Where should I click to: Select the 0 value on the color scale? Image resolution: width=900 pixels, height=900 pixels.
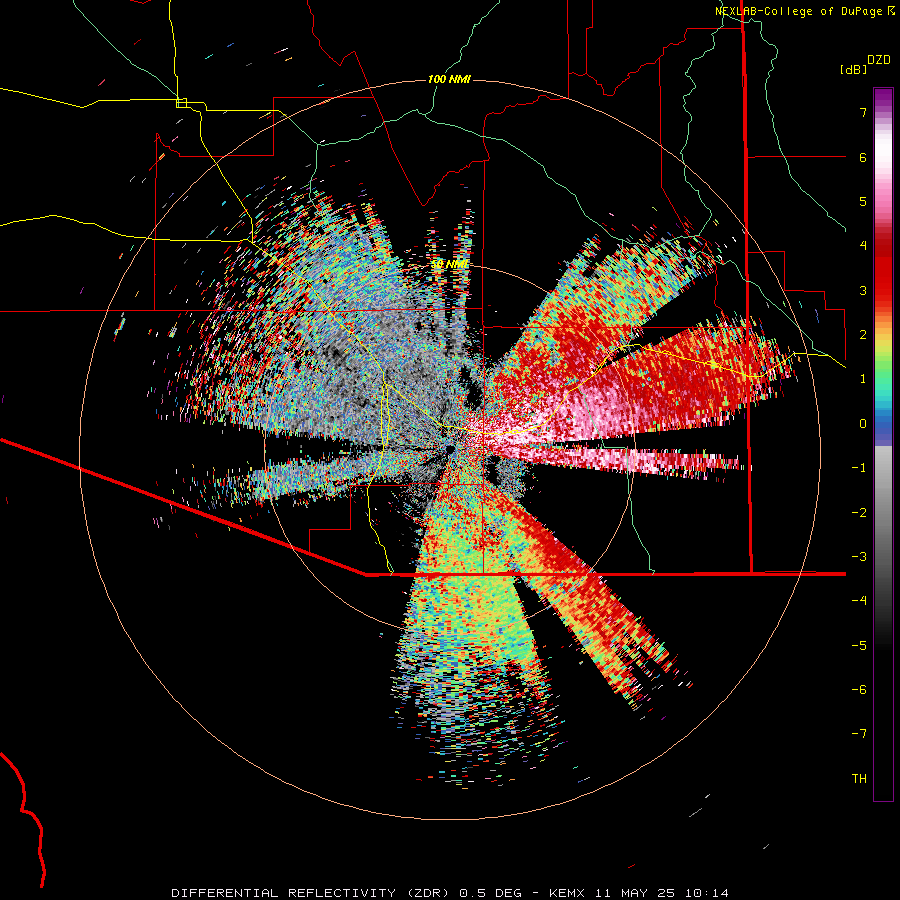863,424
